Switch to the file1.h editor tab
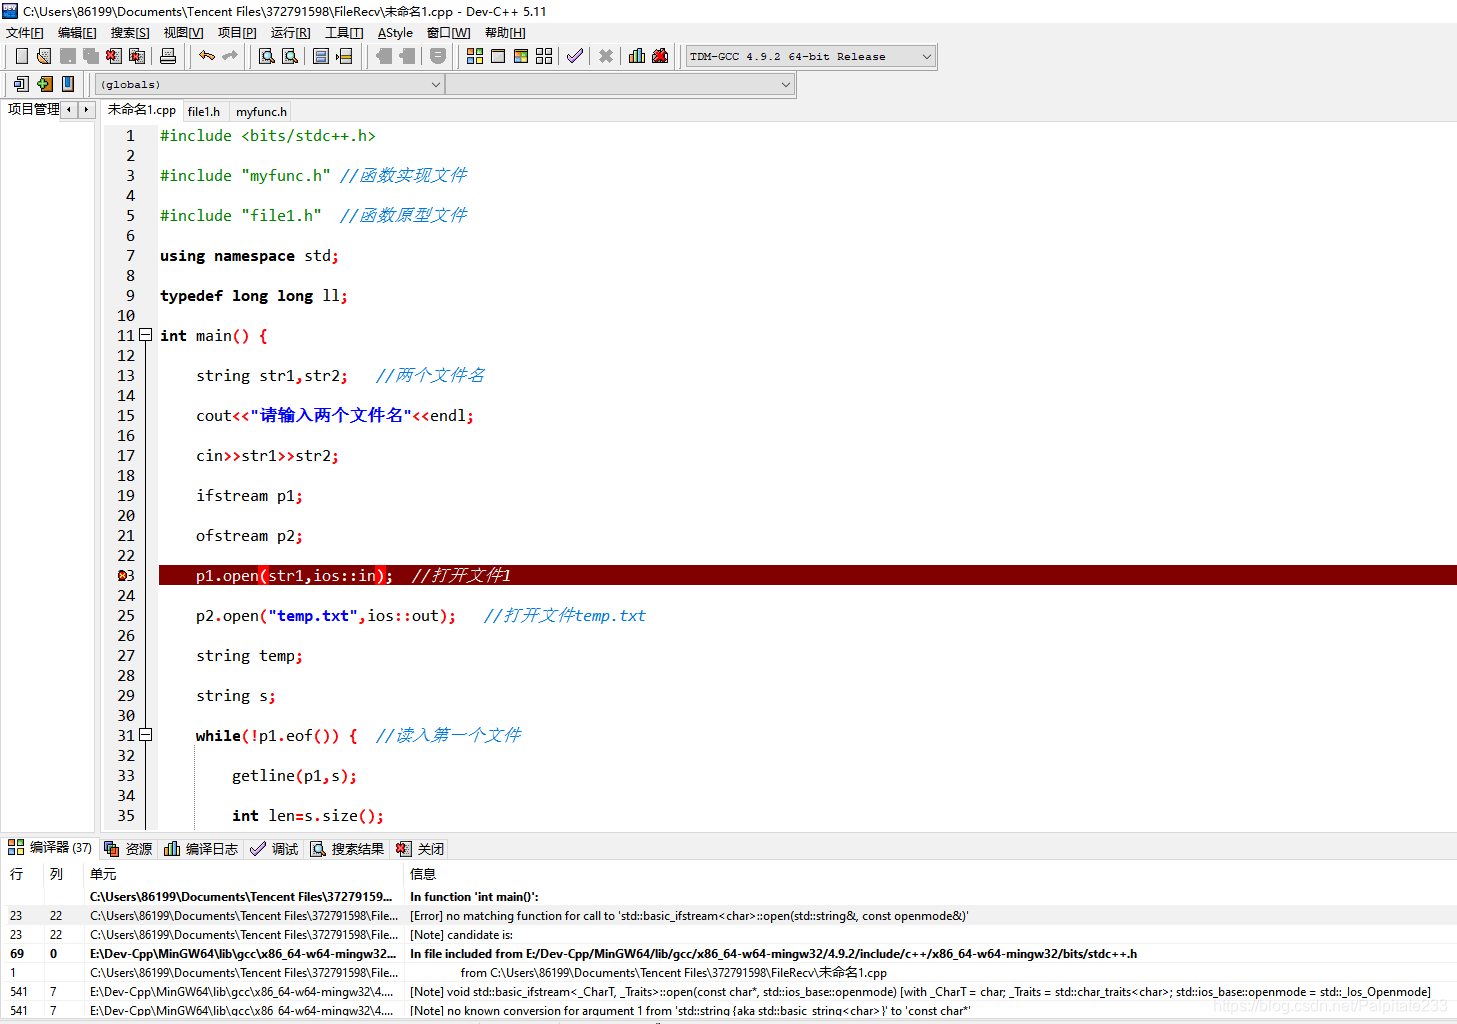Viewport: 1457px width, 1024px height. pos(204,111)
